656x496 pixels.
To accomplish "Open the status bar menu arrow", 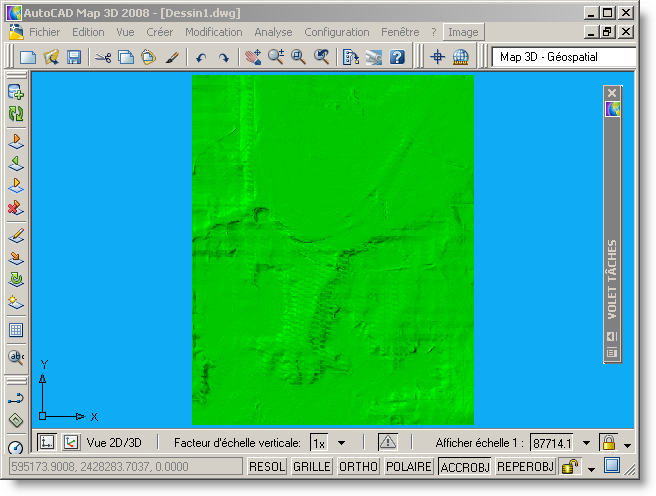I will coord(591,469).
